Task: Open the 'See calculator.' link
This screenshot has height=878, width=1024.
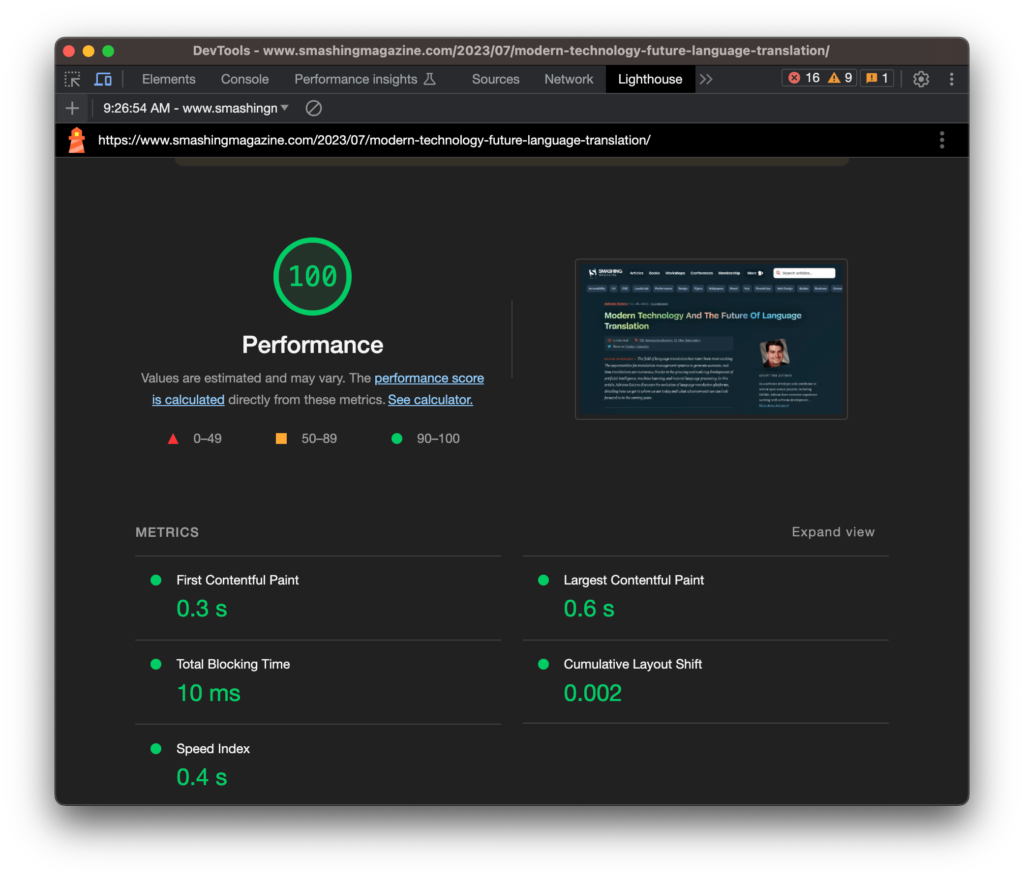Action: 430,400
